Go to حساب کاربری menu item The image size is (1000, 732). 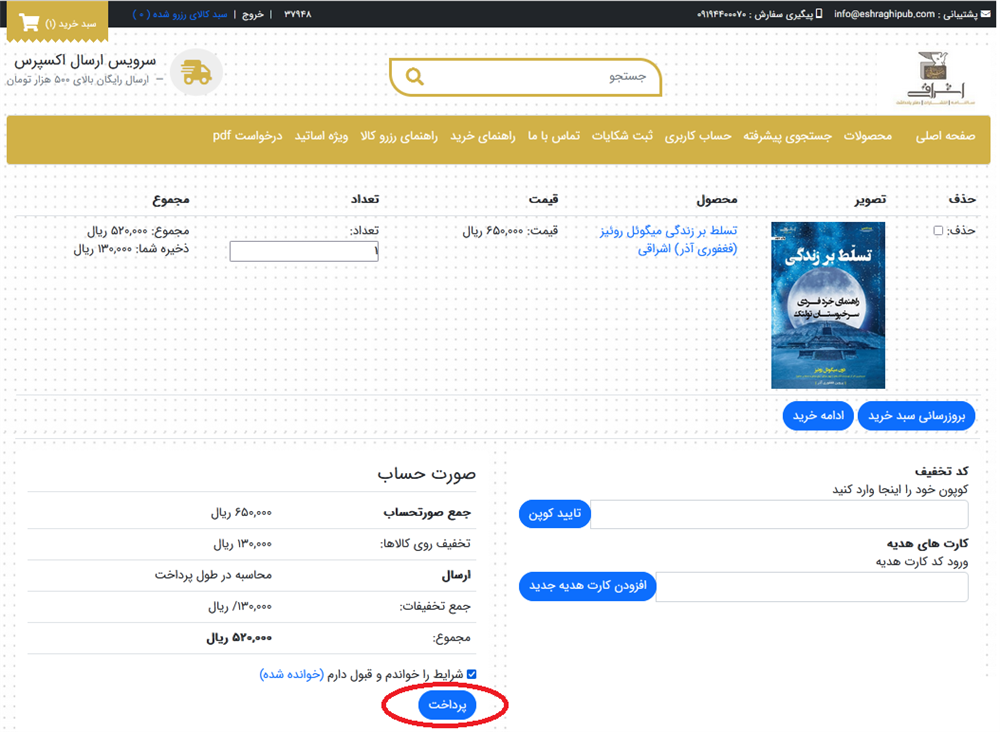(700, 136)
